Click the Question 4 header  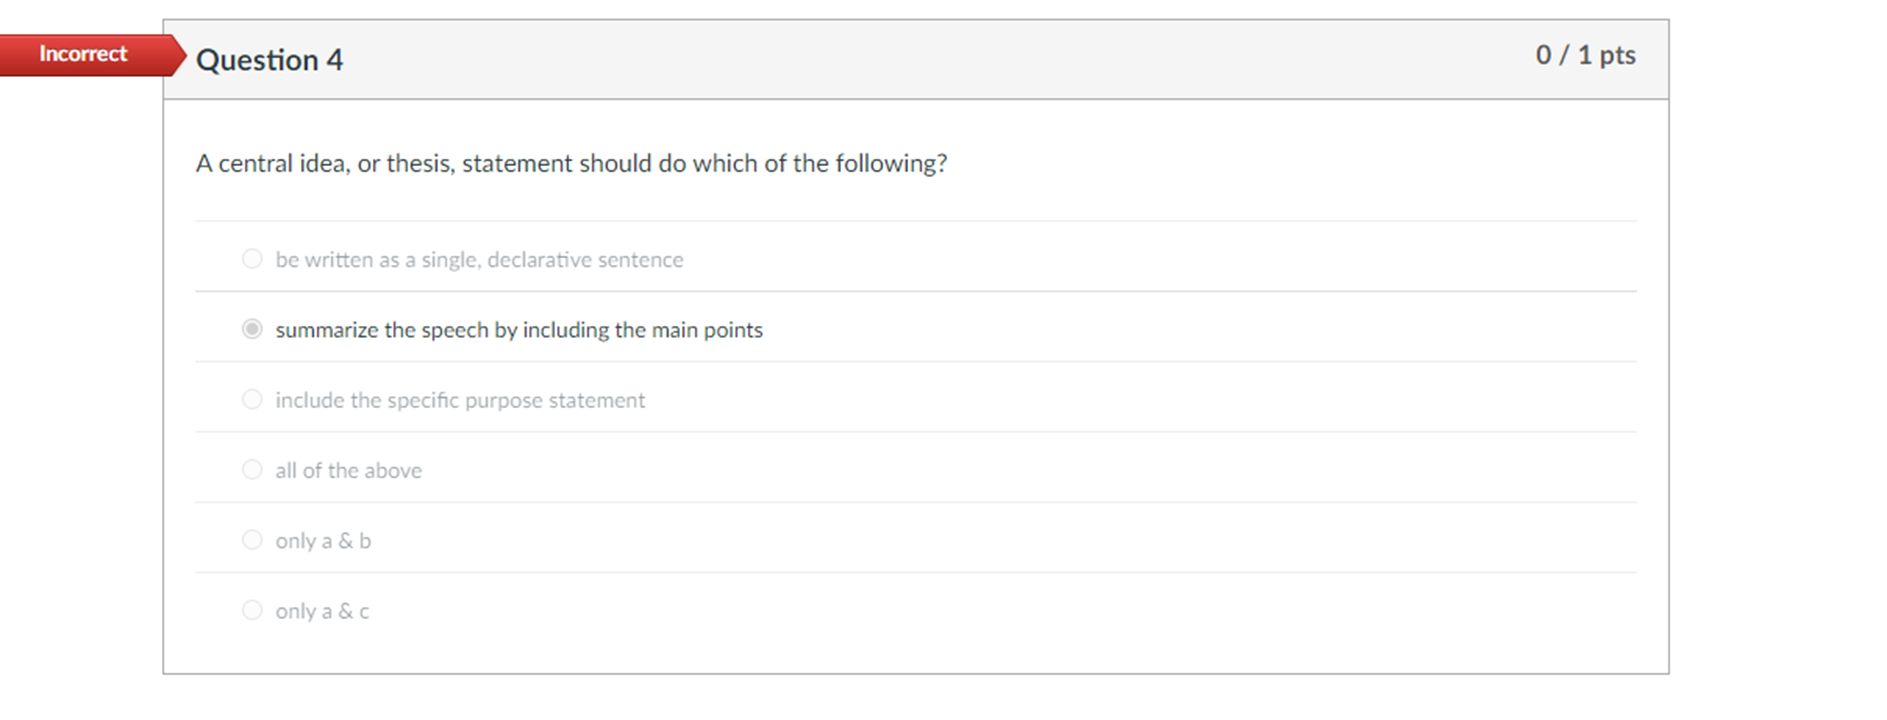click(x=270, y=60)
